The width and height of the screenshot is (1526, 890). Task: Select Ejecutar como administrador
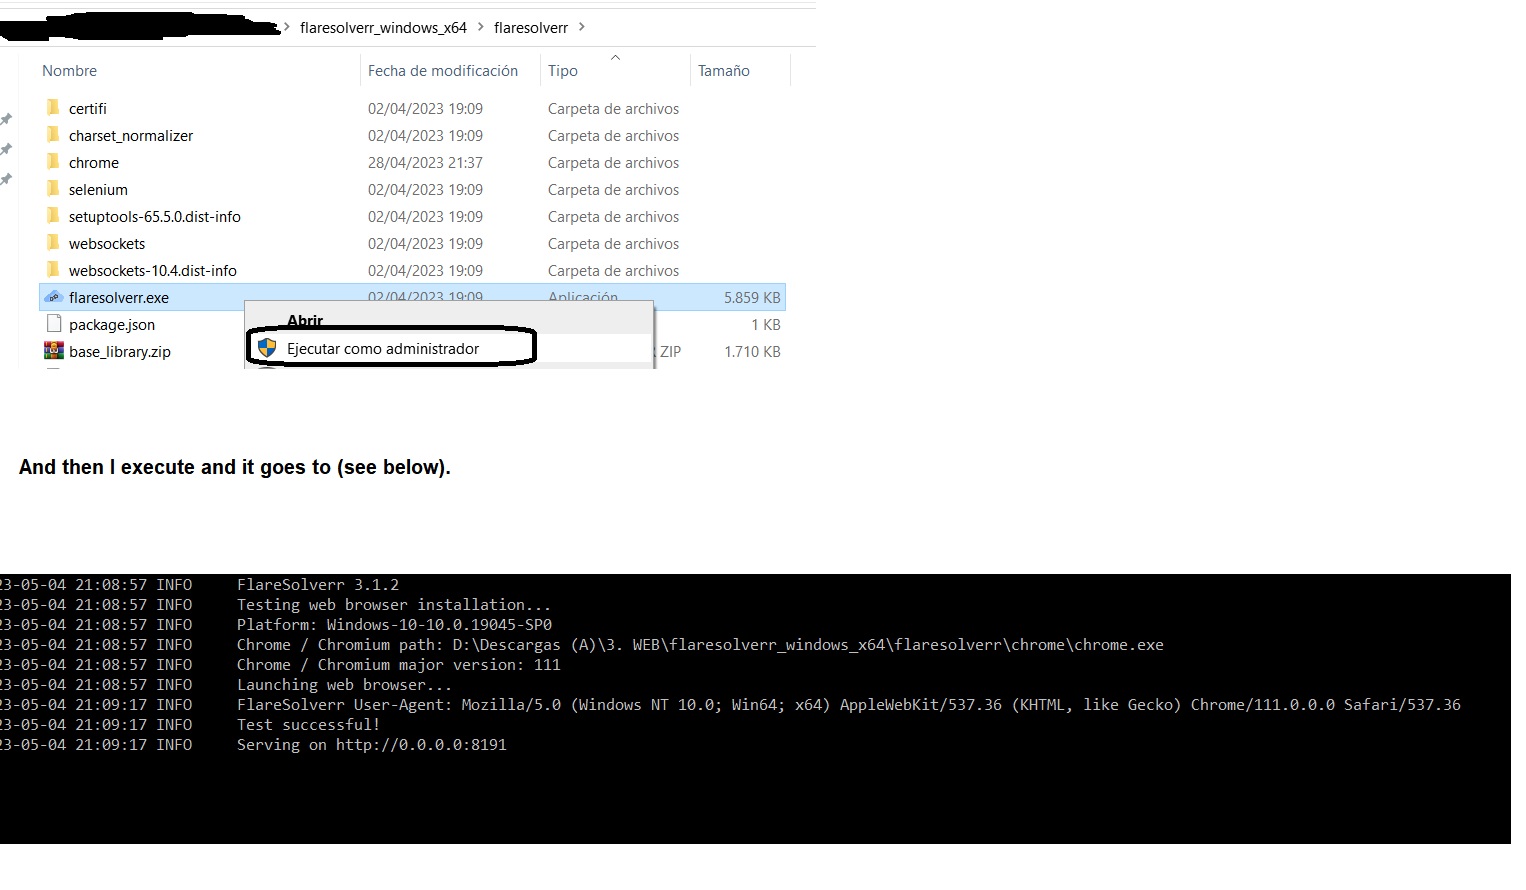(x=384, y=348)
